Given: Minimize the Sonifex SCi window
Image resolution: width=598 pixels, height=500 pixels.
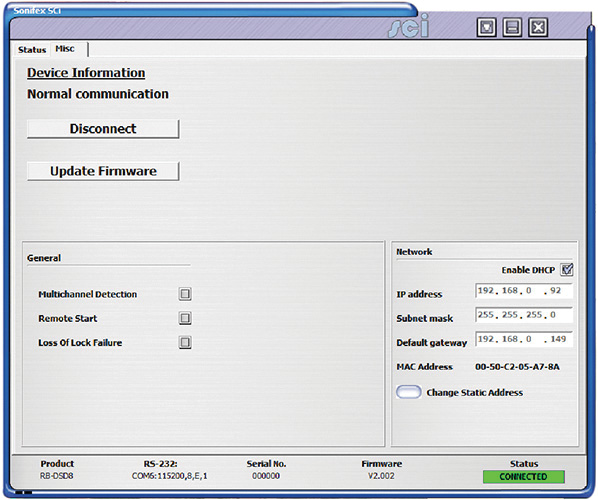Looking at the screenshot, I should coord(512,27).
